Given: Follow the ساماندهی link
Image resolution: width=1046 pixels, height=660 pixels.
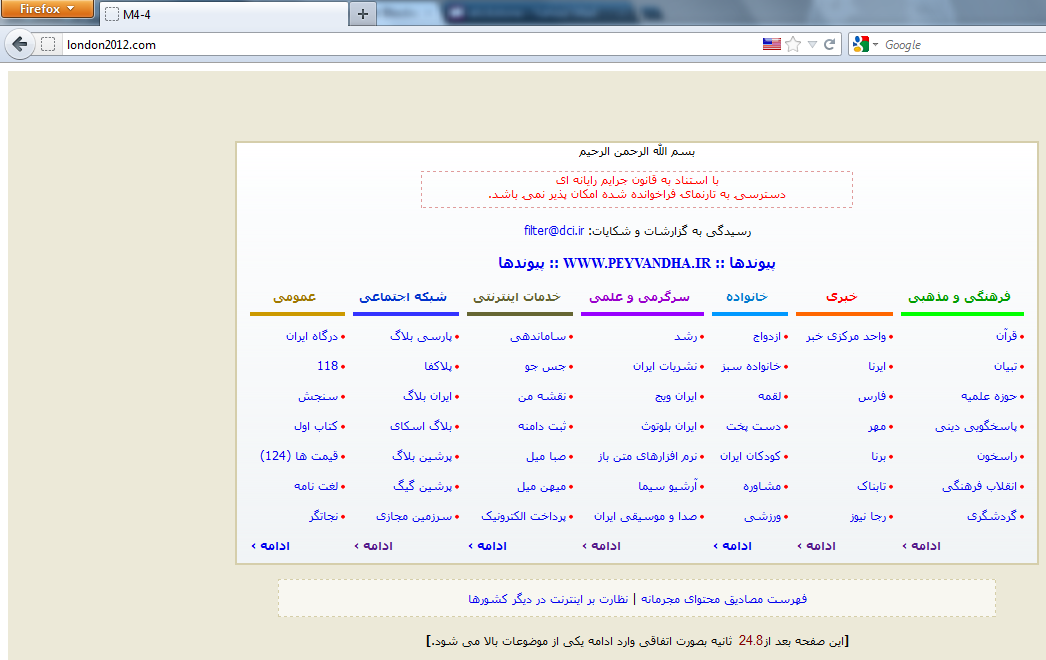Looking at the screenshot, I should 538,336.
